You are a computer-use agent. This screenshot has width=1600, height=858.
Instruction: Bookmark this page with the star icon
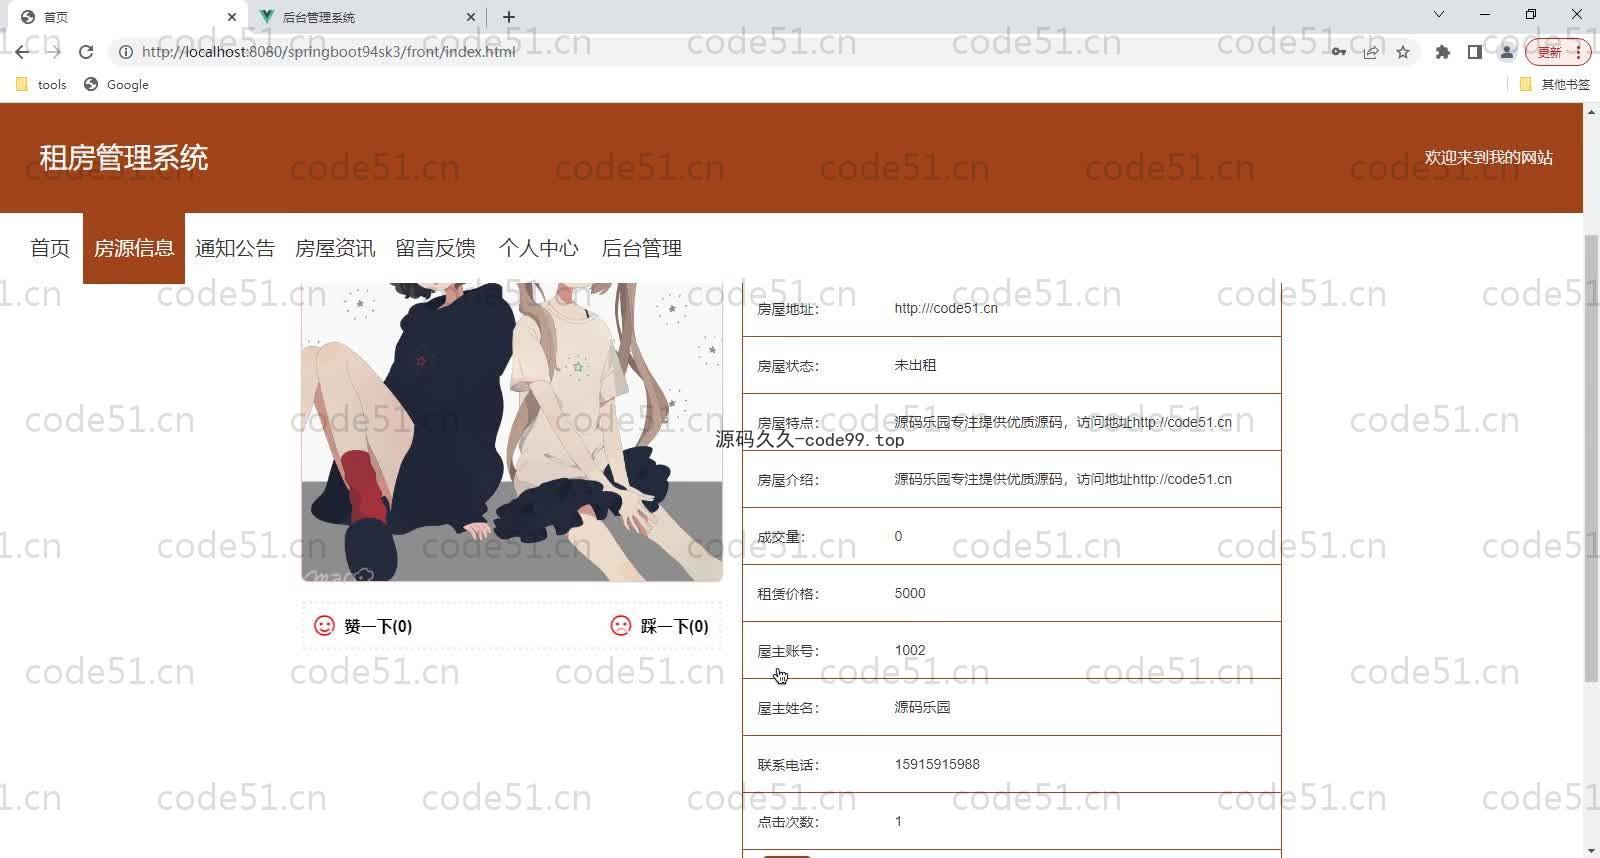click(1403, 52)
